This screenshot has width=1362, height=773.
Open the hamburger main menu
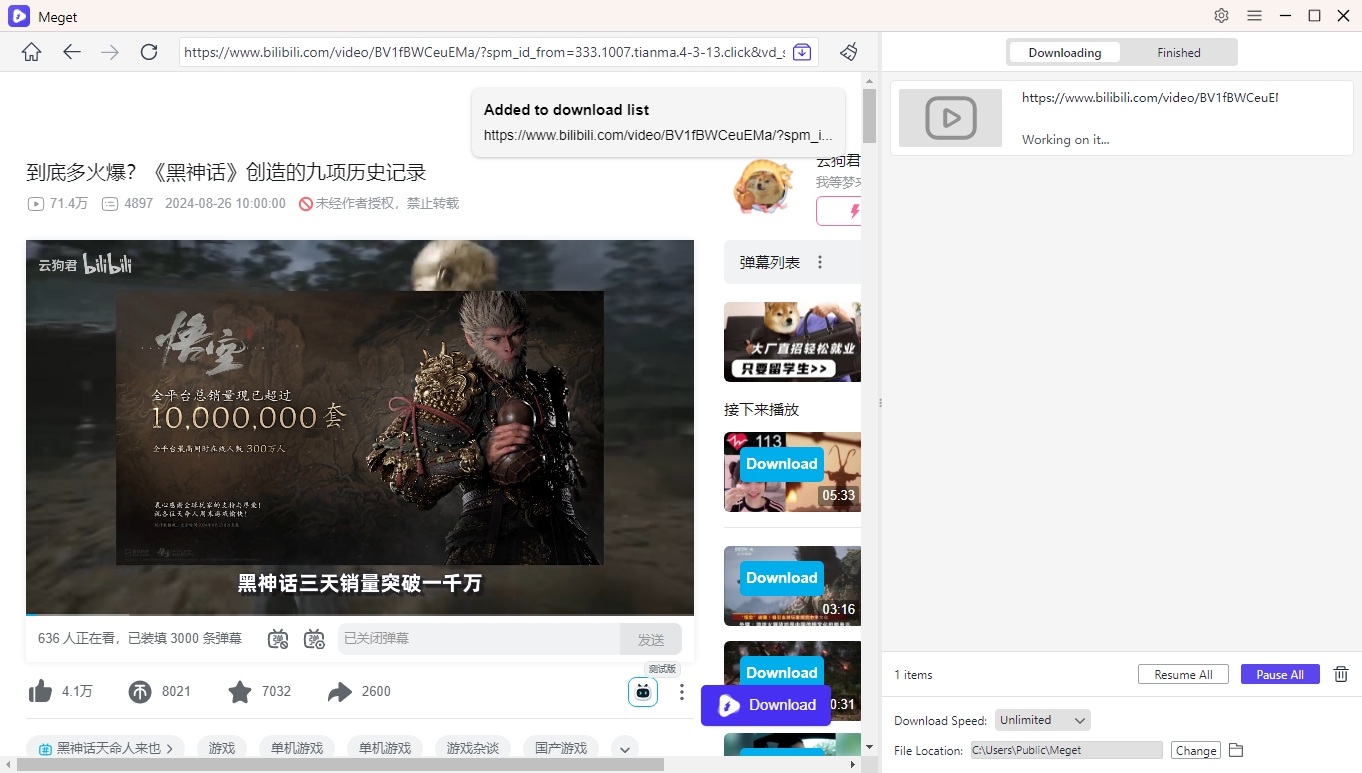click(1254, 16)
